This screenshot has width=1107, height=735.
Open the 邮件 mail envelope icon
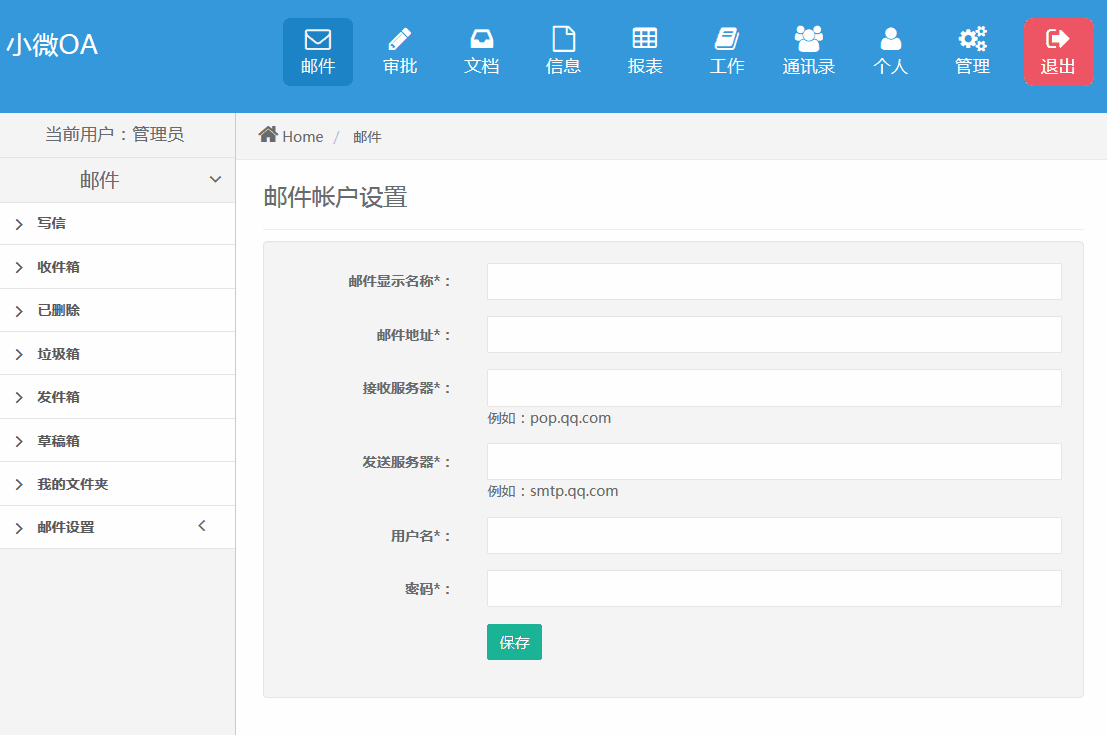pos(318,40)
